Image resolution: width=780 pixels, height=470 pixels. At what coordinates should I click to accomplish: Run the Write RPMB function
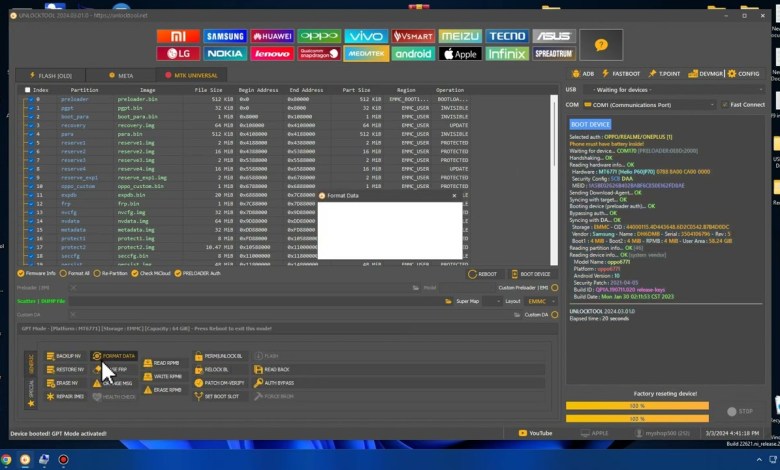click(x=163, y=376)
